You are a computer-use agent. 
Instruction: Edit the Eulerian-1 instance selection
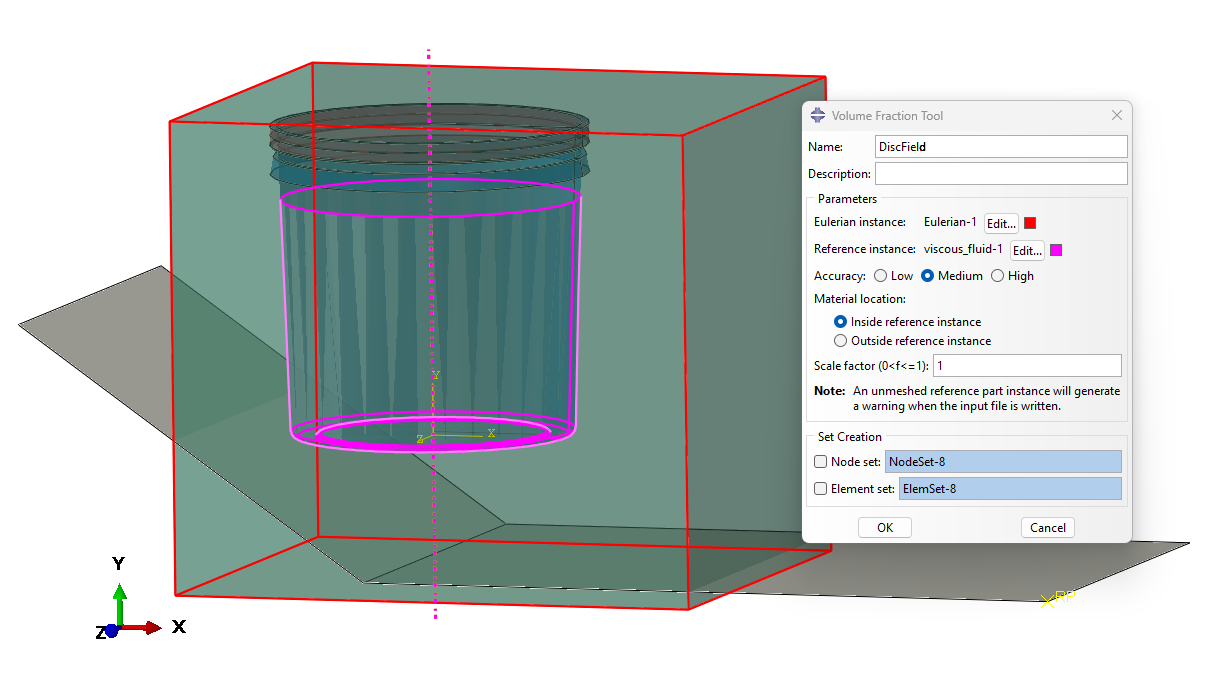(1001, 223)
